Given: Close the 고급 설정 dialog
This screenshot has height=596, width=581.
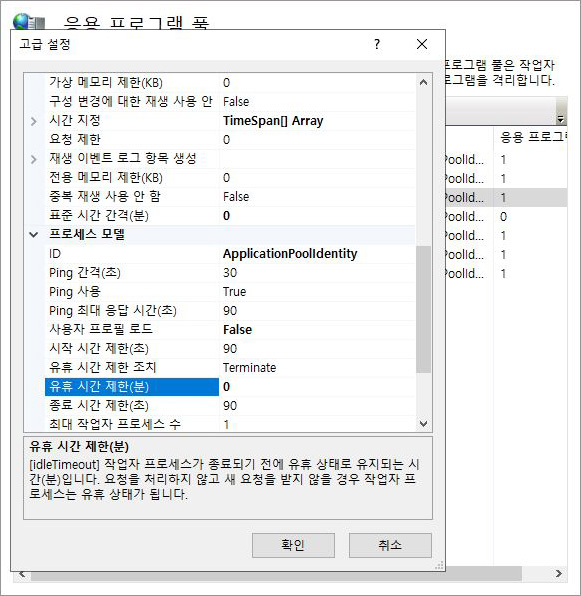Looking at the screenshot, I should tap(422, 44).
